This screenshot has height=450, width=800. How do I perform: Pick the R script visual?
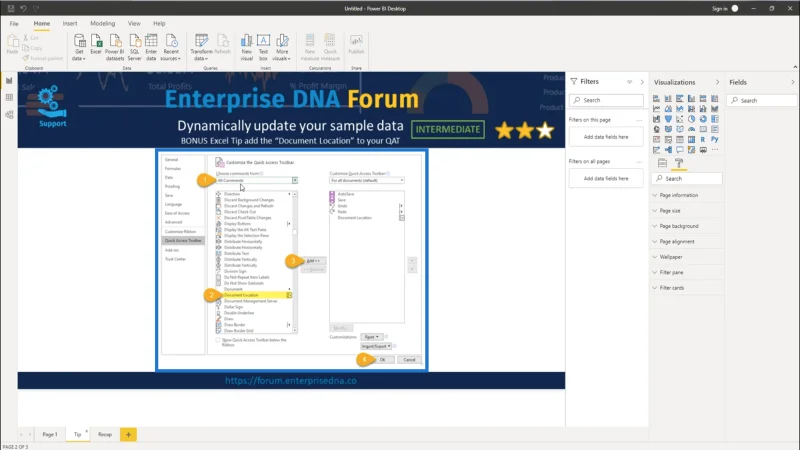pos(703,139)
